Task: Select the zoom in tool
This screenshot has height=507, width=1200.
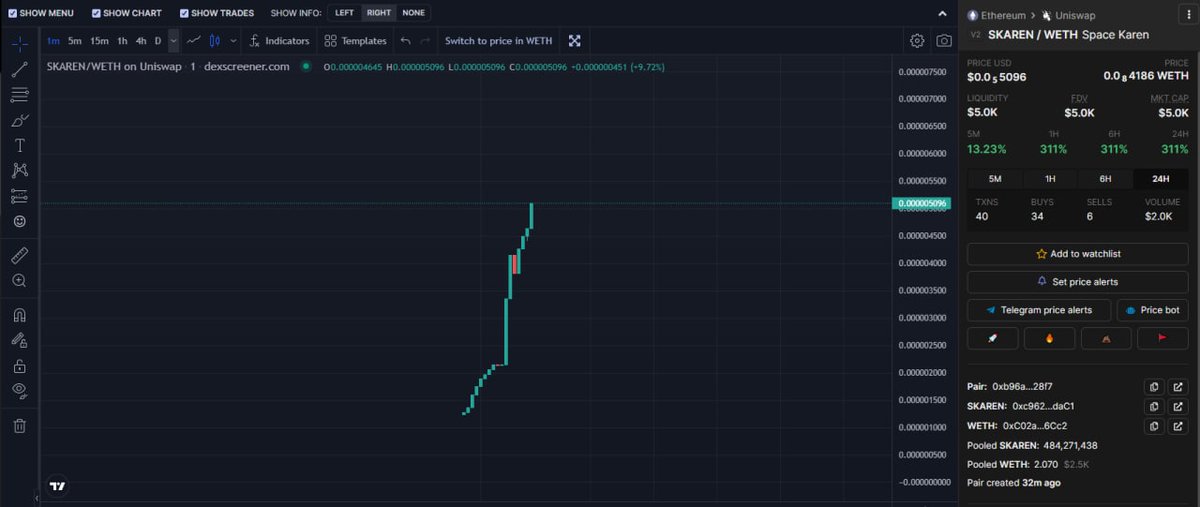Action: [x=19, y=281]
